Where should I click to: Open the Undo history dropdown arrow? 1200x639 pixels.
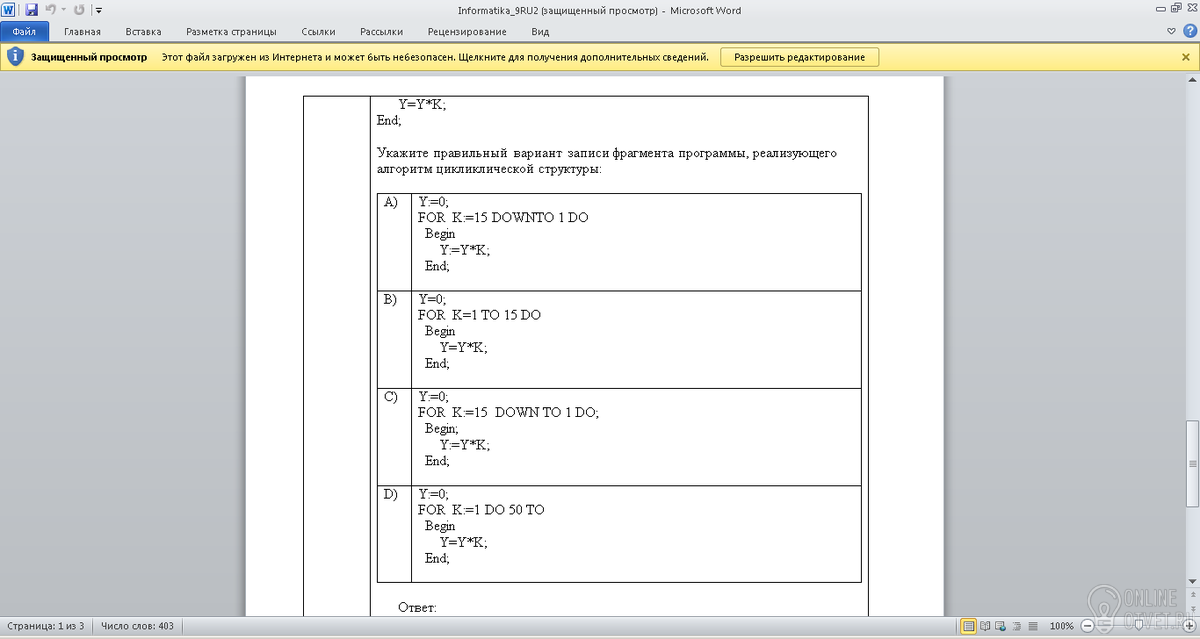(x=62, y=10)
